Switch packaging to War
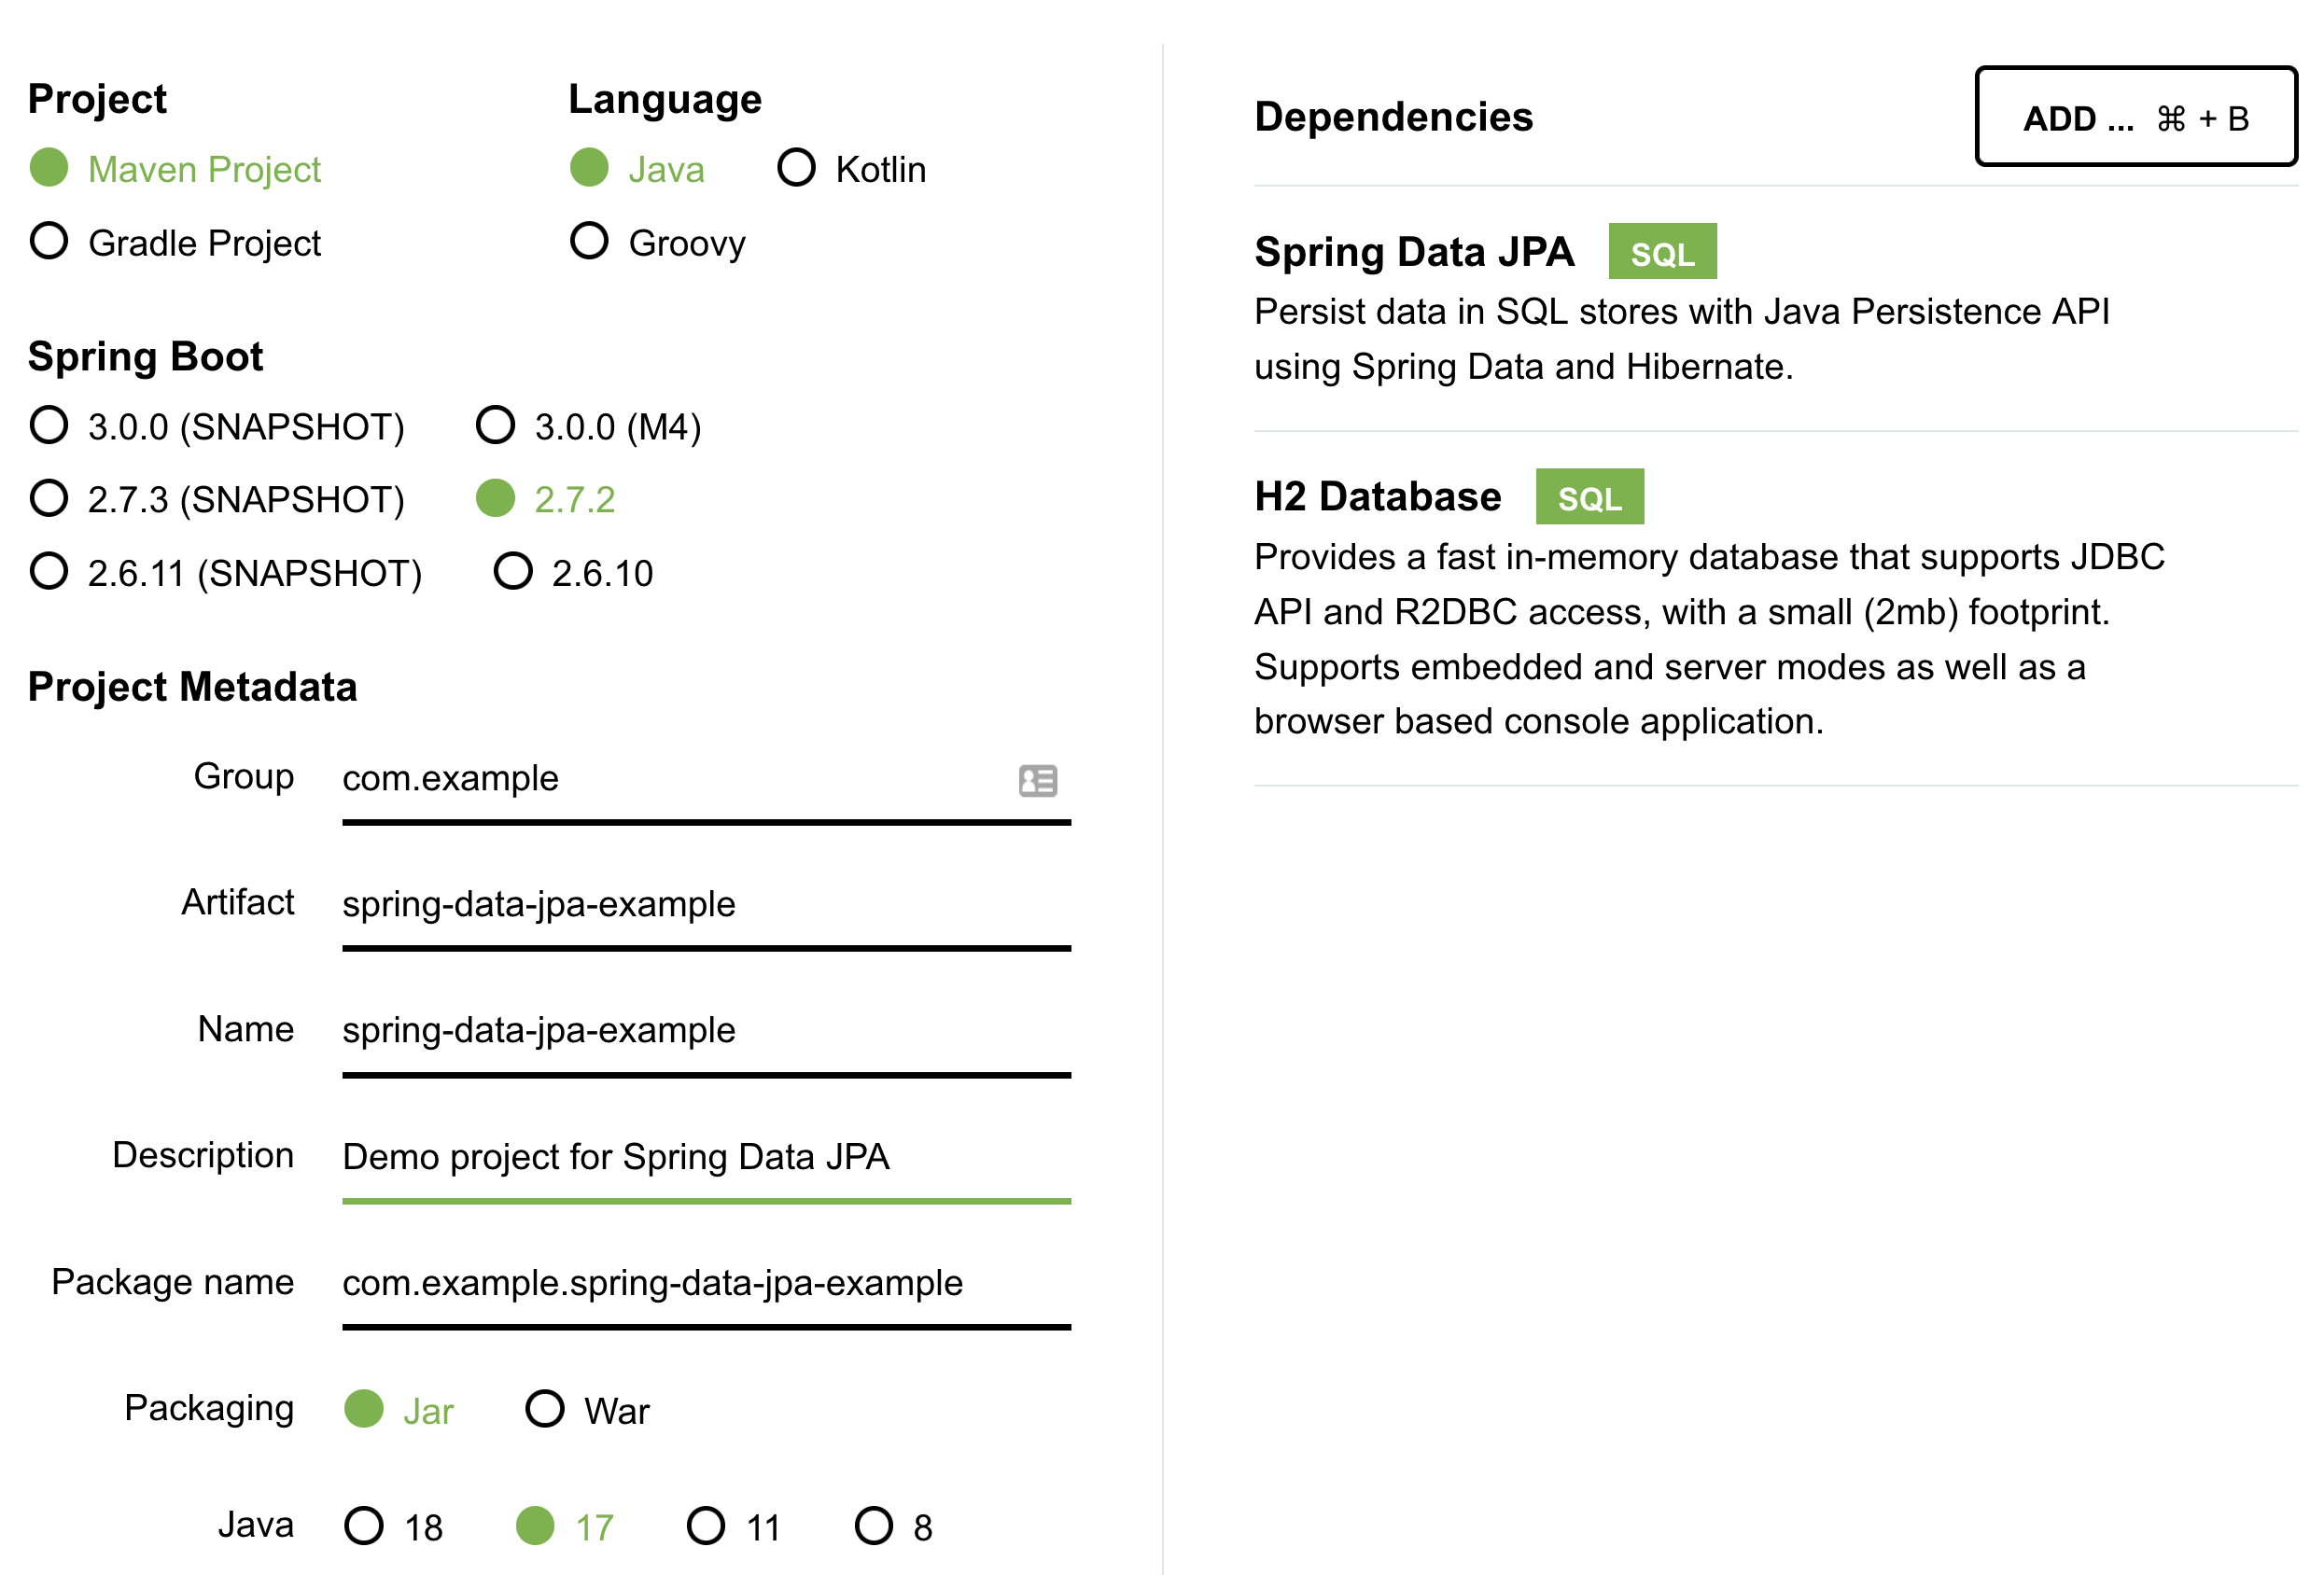 point(545,1409)
